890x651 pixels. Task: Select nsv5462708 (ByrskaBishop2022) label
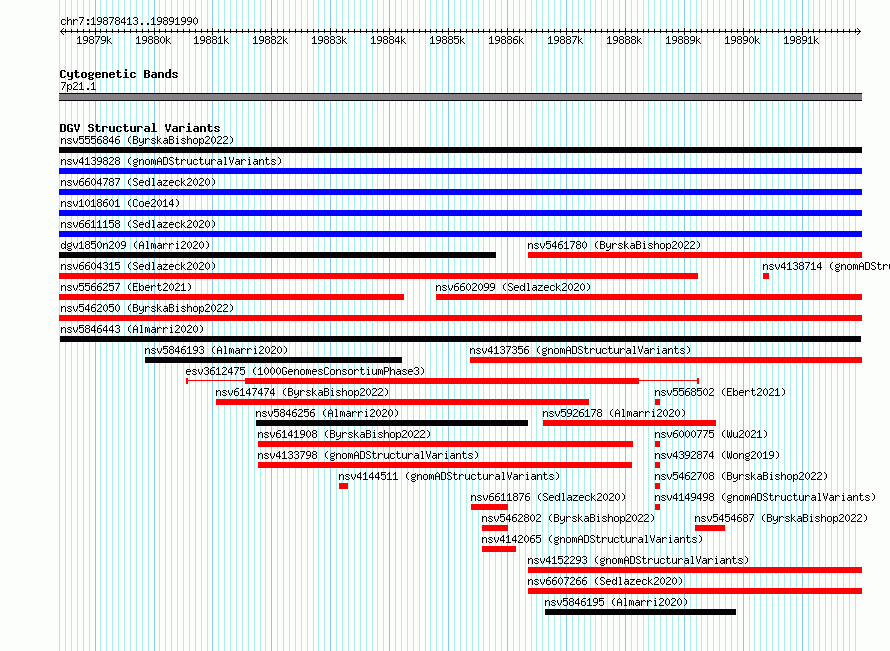pos(741,476)
